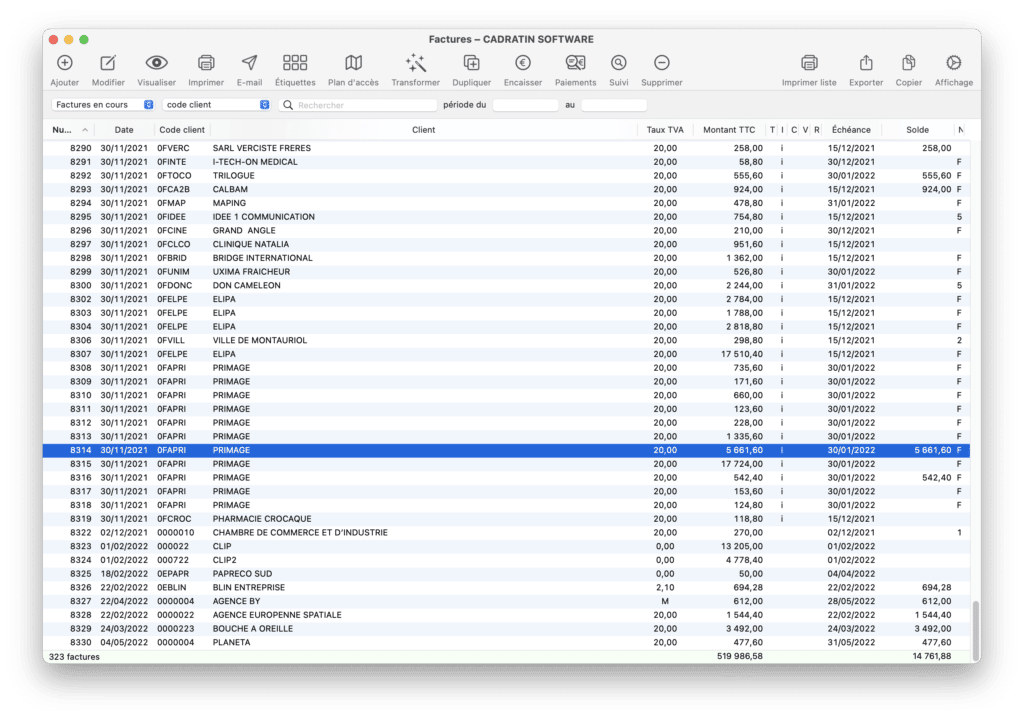Select the PAPRECO SUD row
The height and width of the screenshot is (720, 1024).
coord(506,574)
